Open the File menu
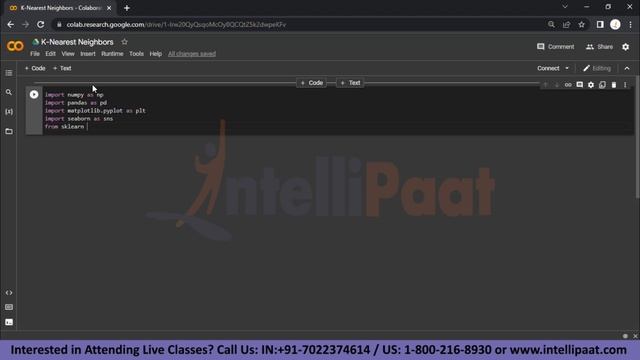This screenshot has height=360, width=640. coord(35,54)
